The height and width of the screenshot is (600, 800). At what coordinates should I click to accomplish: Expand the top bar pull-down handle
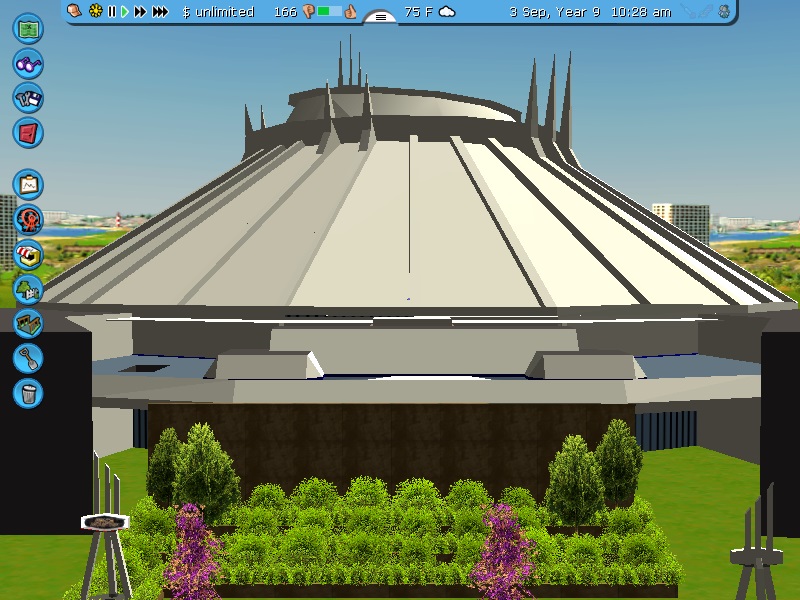pyautogui.click(x=380, y=16)
